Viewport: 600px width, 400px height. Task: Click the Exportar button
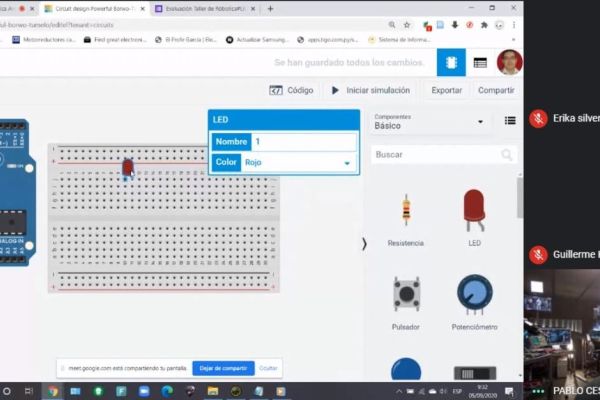446,90
